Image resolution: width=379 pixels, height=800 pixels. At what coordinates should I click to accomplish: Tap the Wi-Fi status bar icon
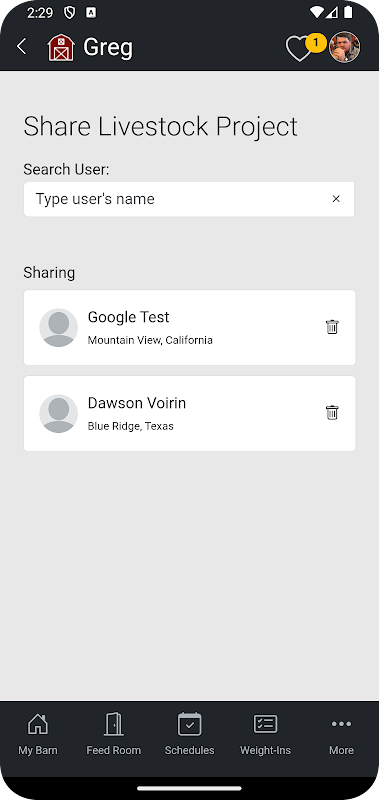(317, 12)
